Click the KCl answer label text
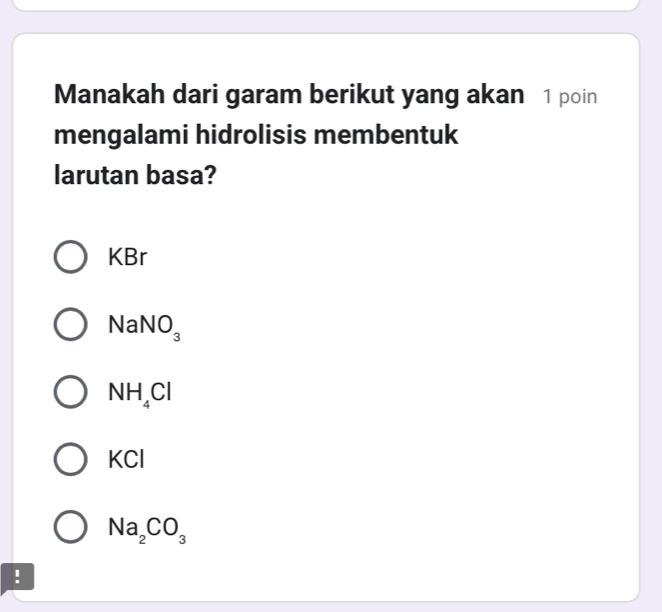Viewport: 662px width, 612px height. [x=127, y=460]
